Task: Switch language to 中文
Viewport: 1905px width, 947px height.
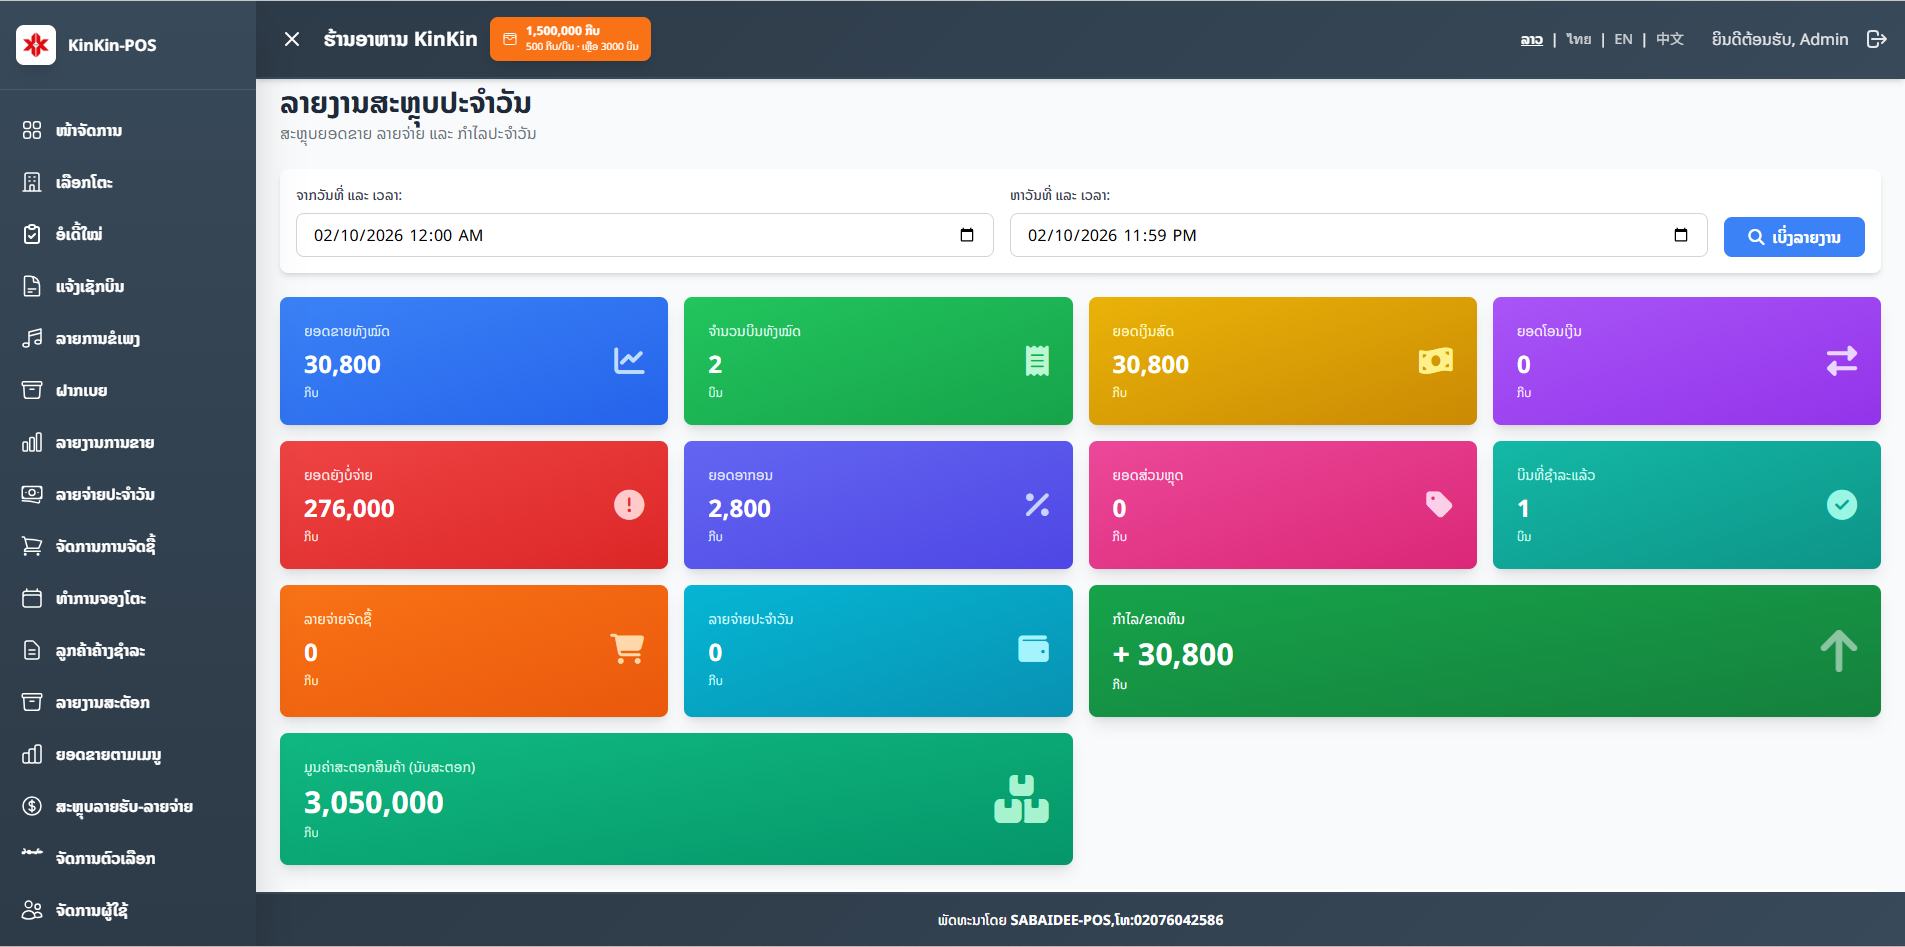Action: coord(1669,39)
